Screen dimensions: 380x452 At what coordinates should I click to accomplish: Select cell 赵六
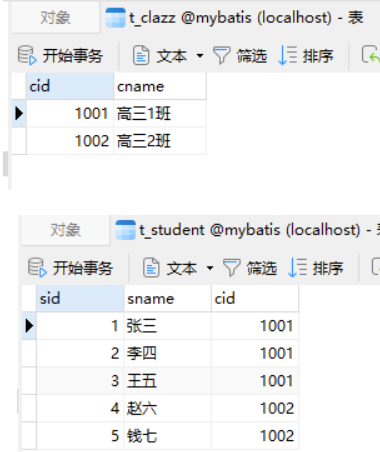[167, 408]
